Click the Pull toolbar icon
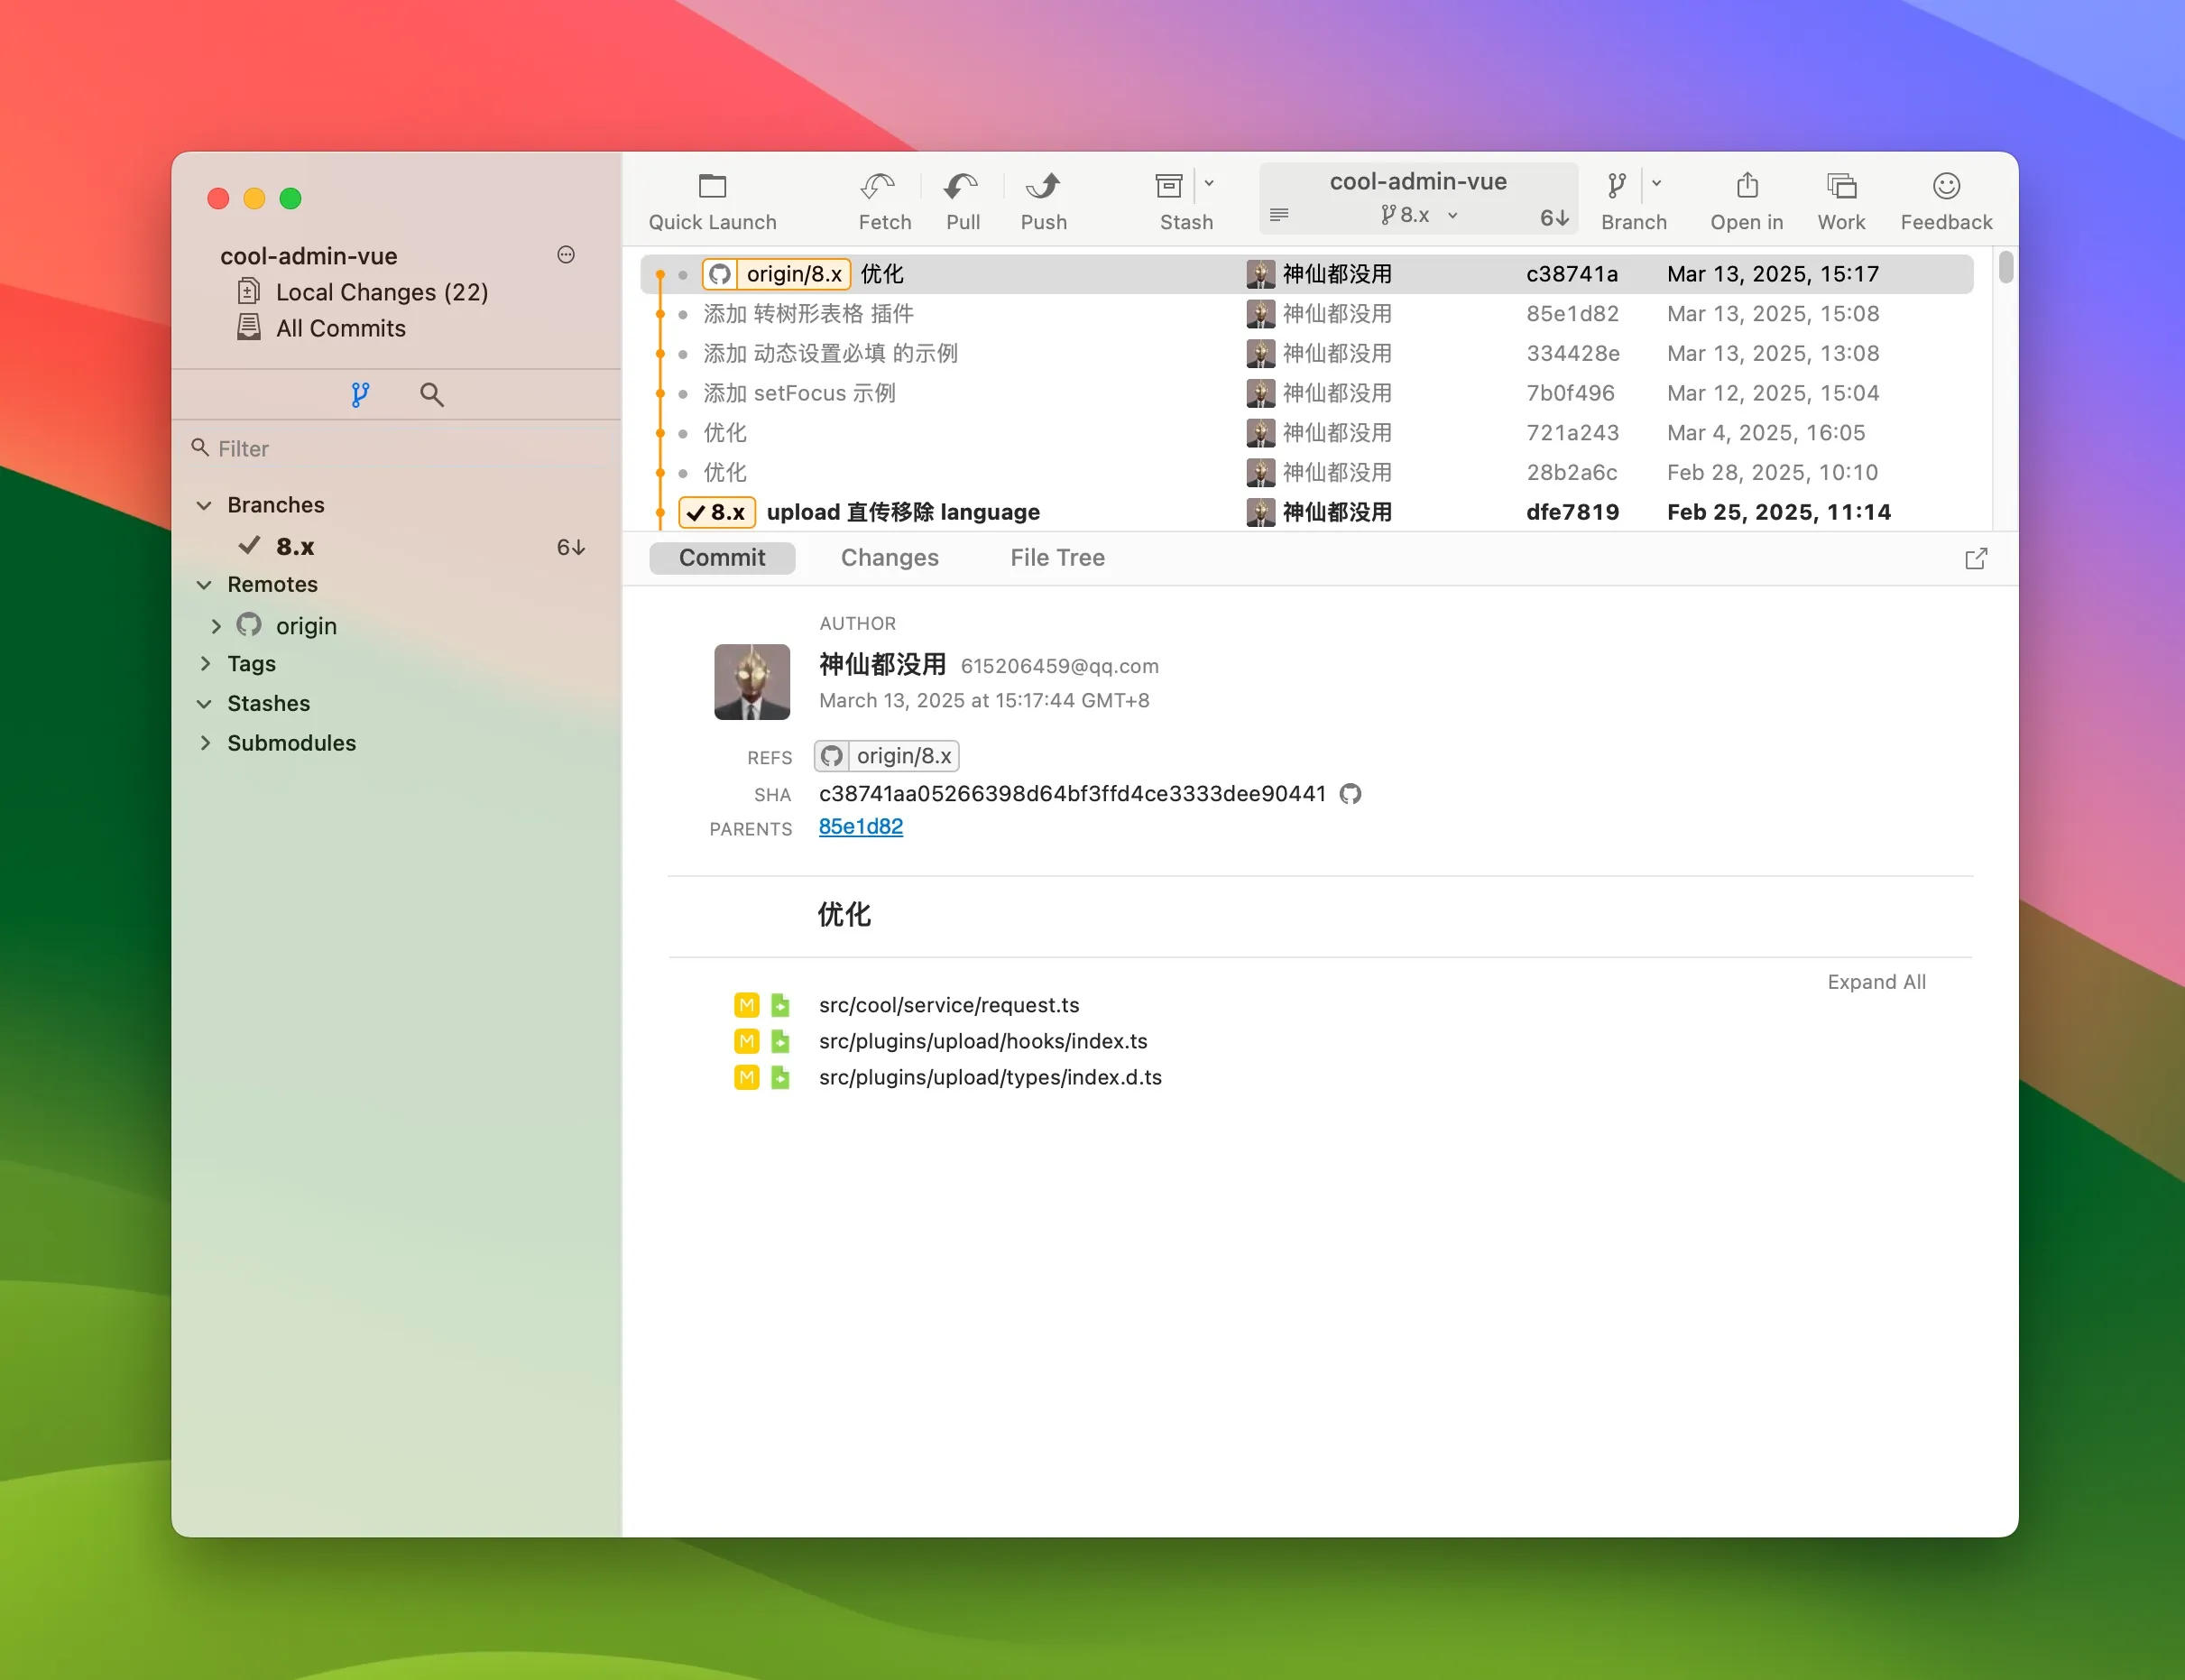 pos(961,187)
